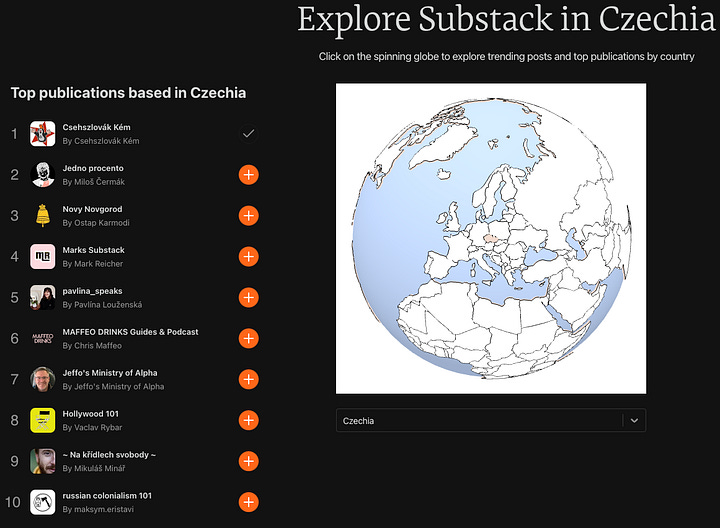Screen dimensions: 720x528
Task: Expand the country dropdown chevron
Action: point(634,420)
